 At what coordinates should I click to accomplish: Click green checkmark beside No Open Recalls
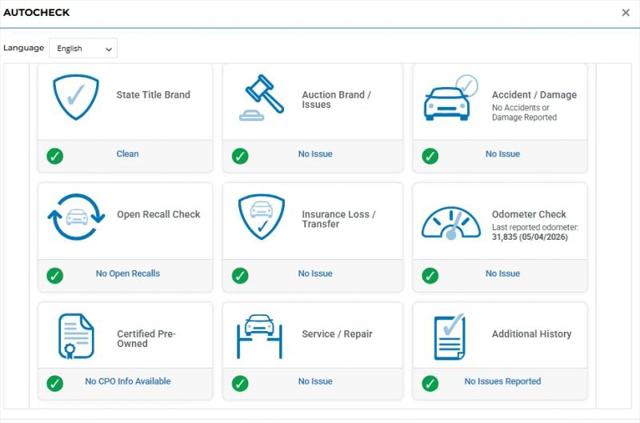click(x=55, y=276)
